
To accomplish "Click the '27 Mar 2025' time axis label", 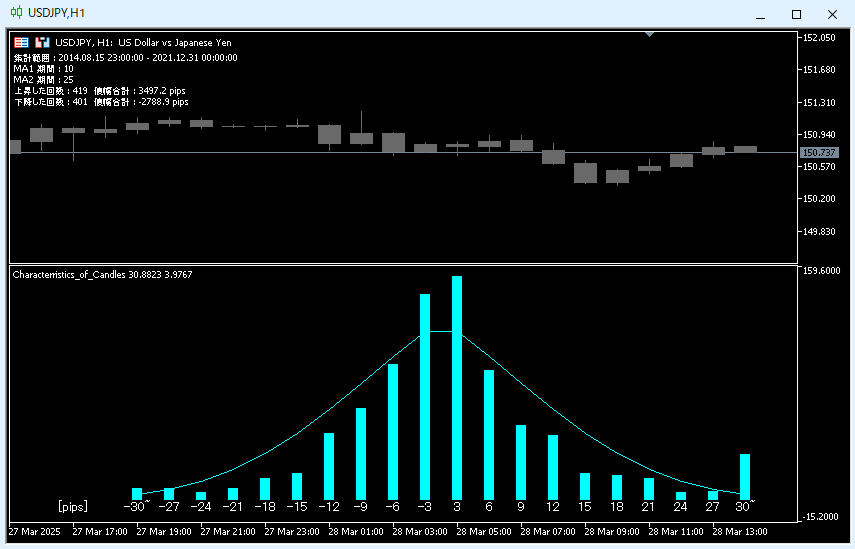I will [34, 532].
